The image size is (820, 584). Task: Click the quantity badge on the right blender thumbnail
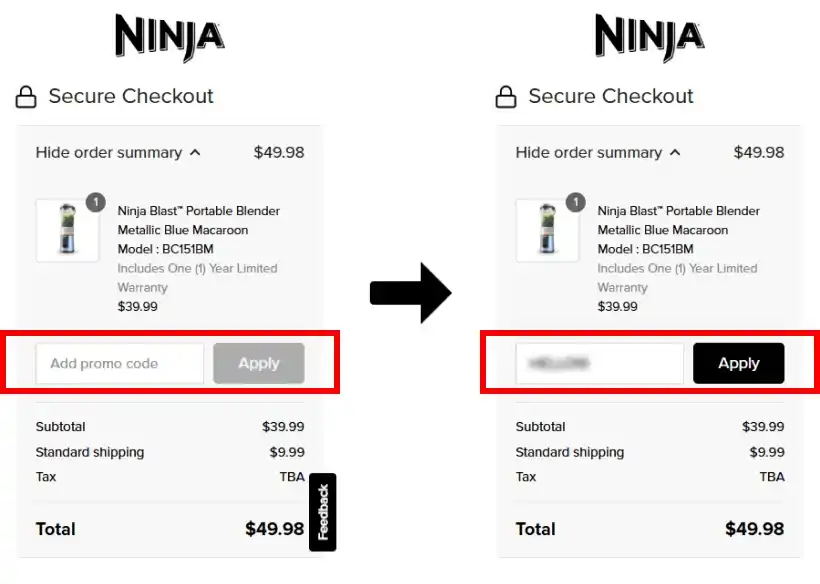(576, 202)
